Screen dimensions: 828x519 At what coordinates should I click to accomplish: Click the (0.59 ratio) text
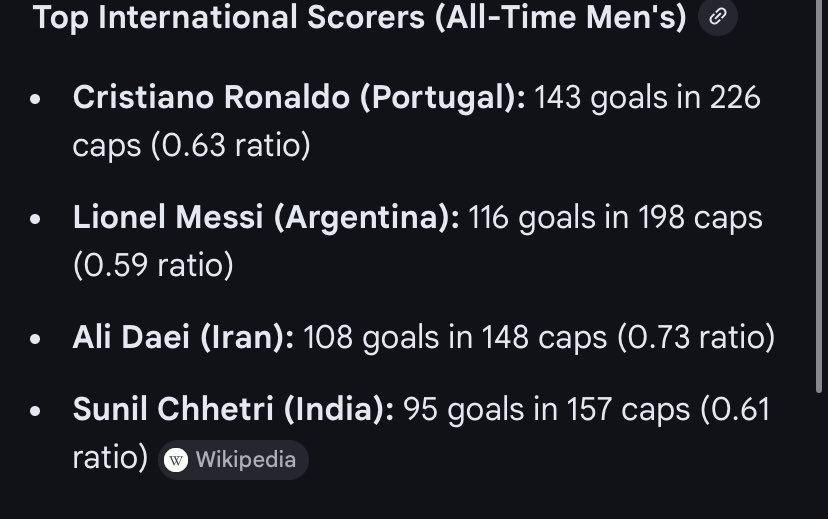pyautogui.click(x=153, y=266)
